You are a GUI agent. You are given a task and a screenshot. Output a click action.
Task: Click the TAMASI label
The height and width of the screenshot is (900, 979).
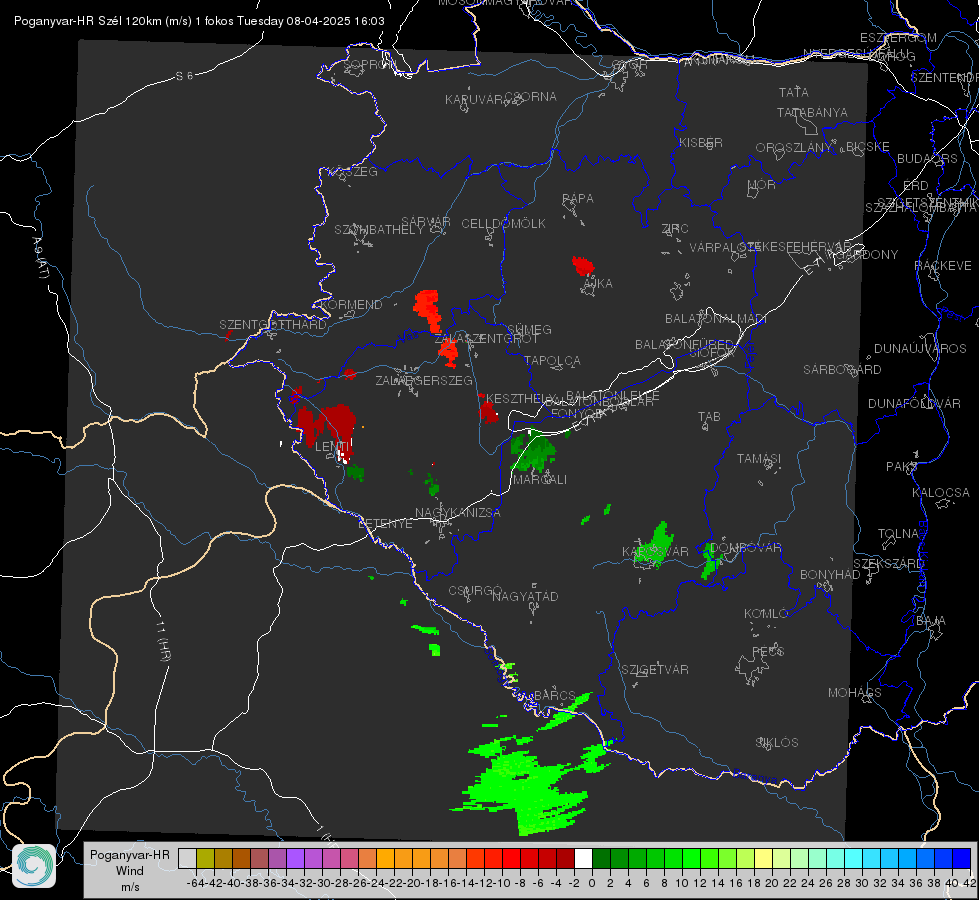pyautogui.click(x=759, y=459)
